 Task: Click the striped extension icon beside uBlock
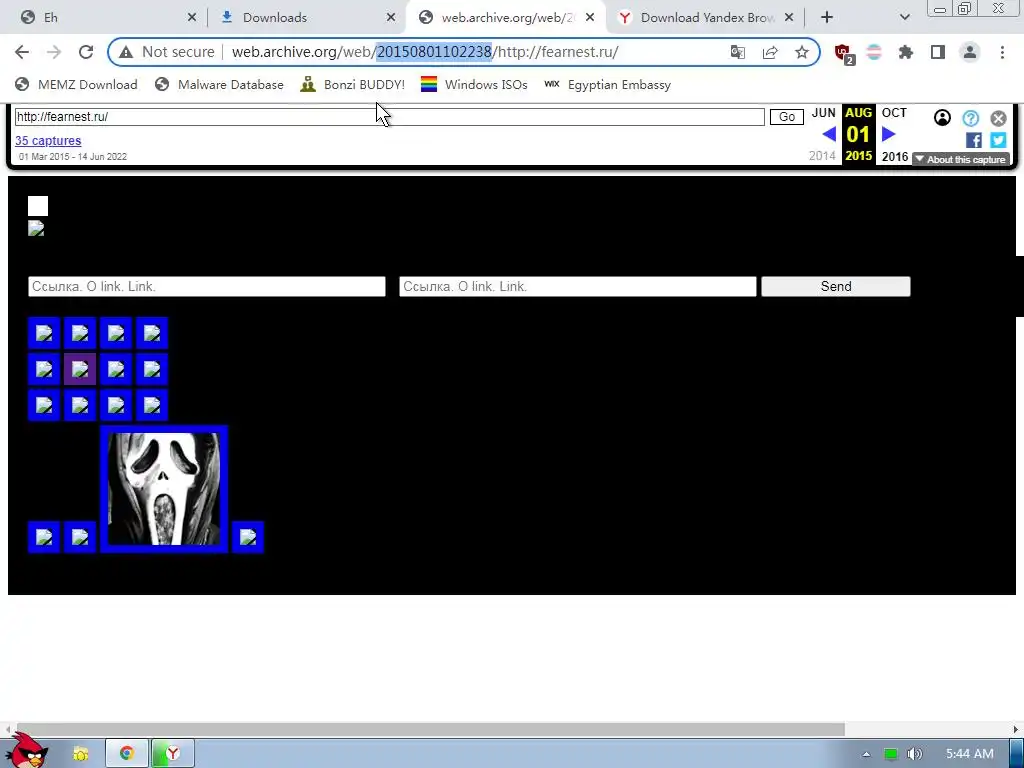pyautogui.click(x=874, y=52)
